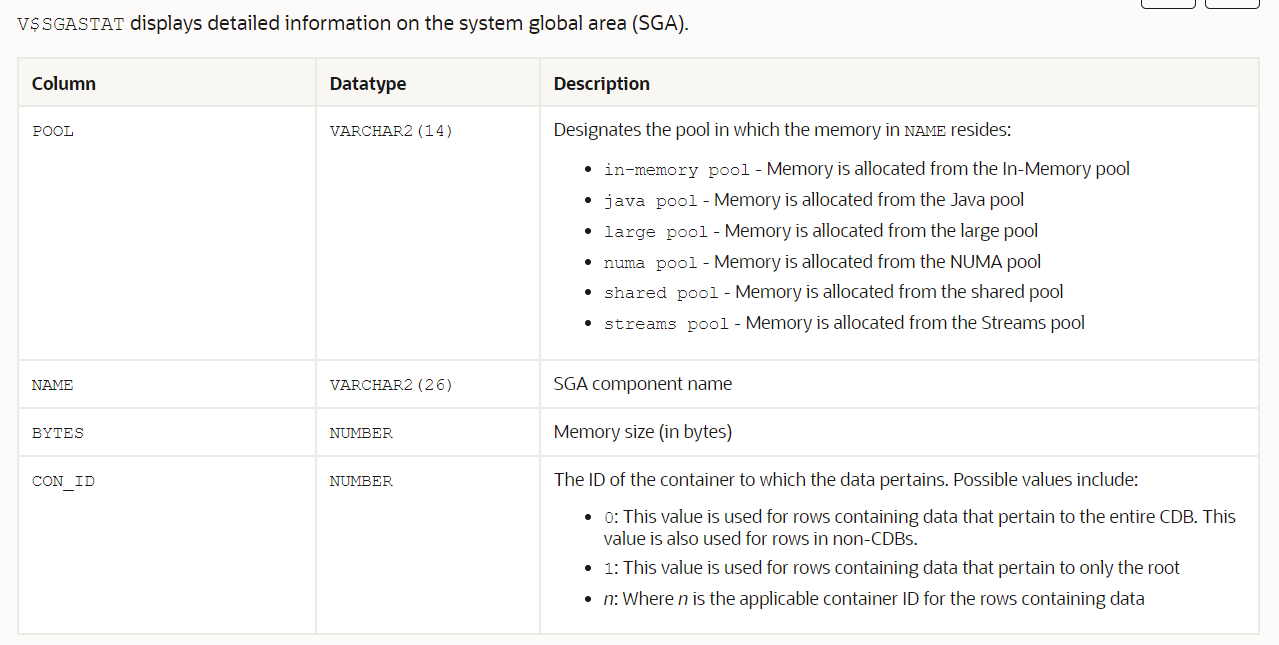
Task: Click the POOL column name
Action: [x=53, y=131]
